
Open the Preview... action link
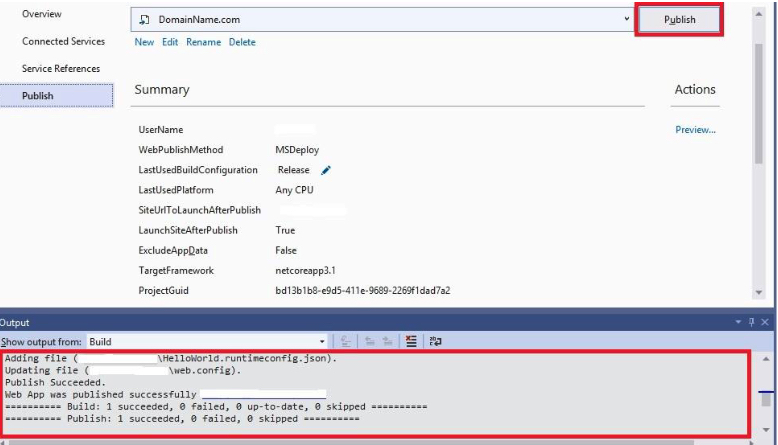click(695, 129)
